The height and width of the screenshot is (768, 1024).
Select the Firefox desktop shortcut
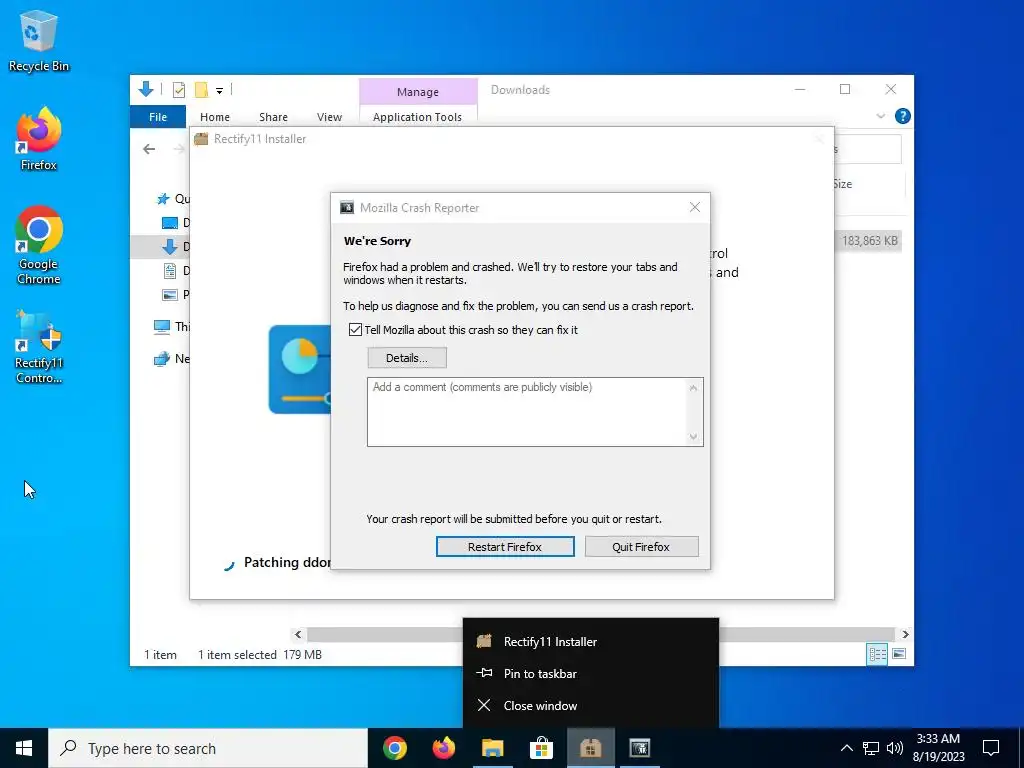click(38, 139)
